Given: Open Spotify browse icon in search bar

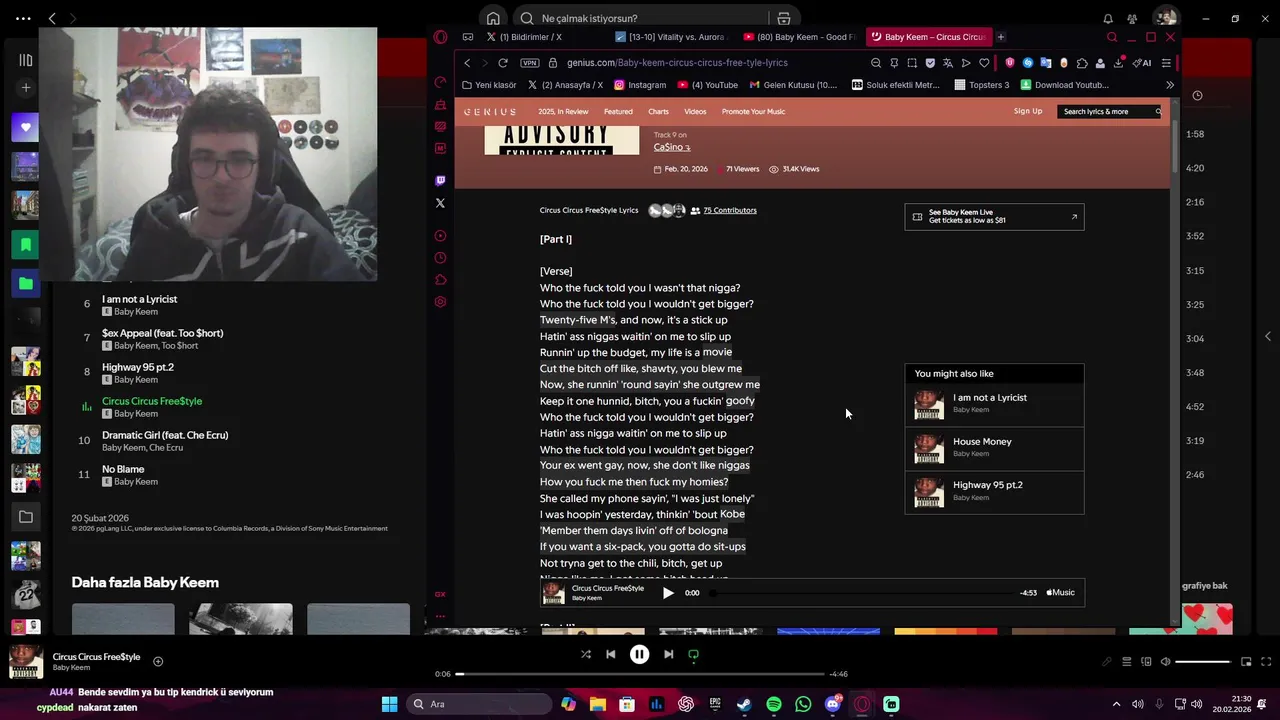Looking at the screenshot, I should point(783,18).
